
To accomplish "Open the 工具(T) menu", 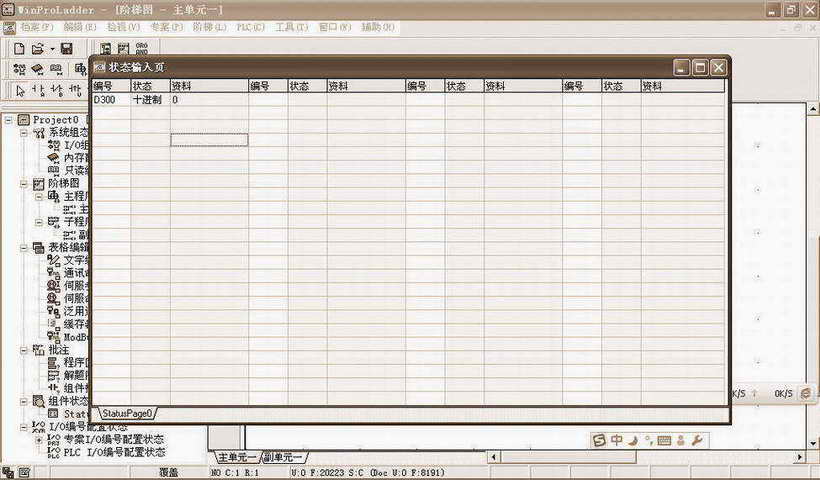I will (291, 27).
